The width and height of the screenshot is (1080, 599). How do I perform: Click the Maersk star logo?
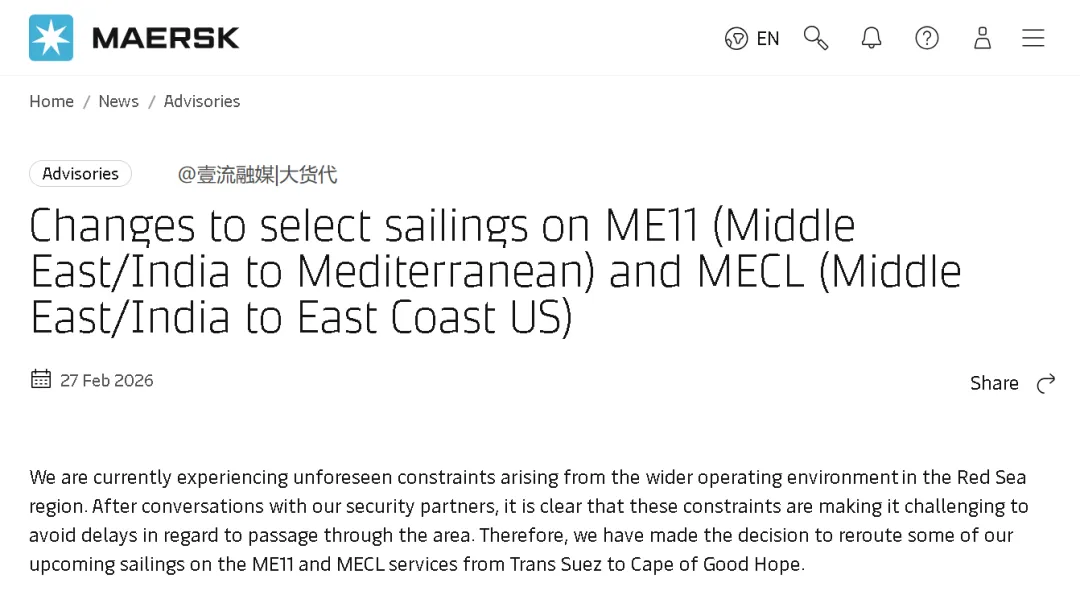(51, 38)
